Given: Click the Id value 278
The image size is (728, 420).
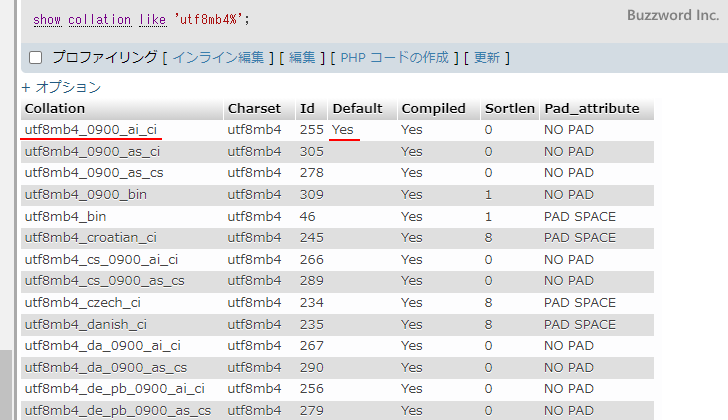Looking at the screenshot, I should pos(312,173).
